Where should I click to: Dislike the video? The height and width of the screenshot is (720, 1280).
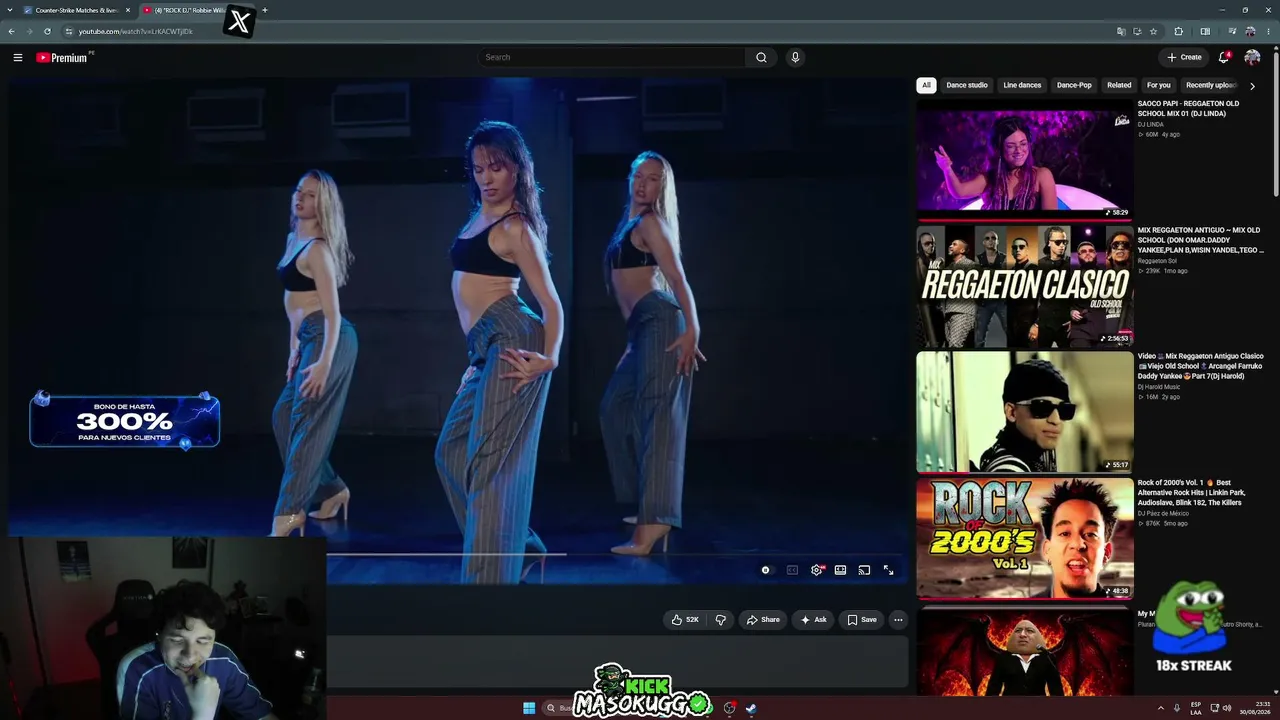coord(720,620)
